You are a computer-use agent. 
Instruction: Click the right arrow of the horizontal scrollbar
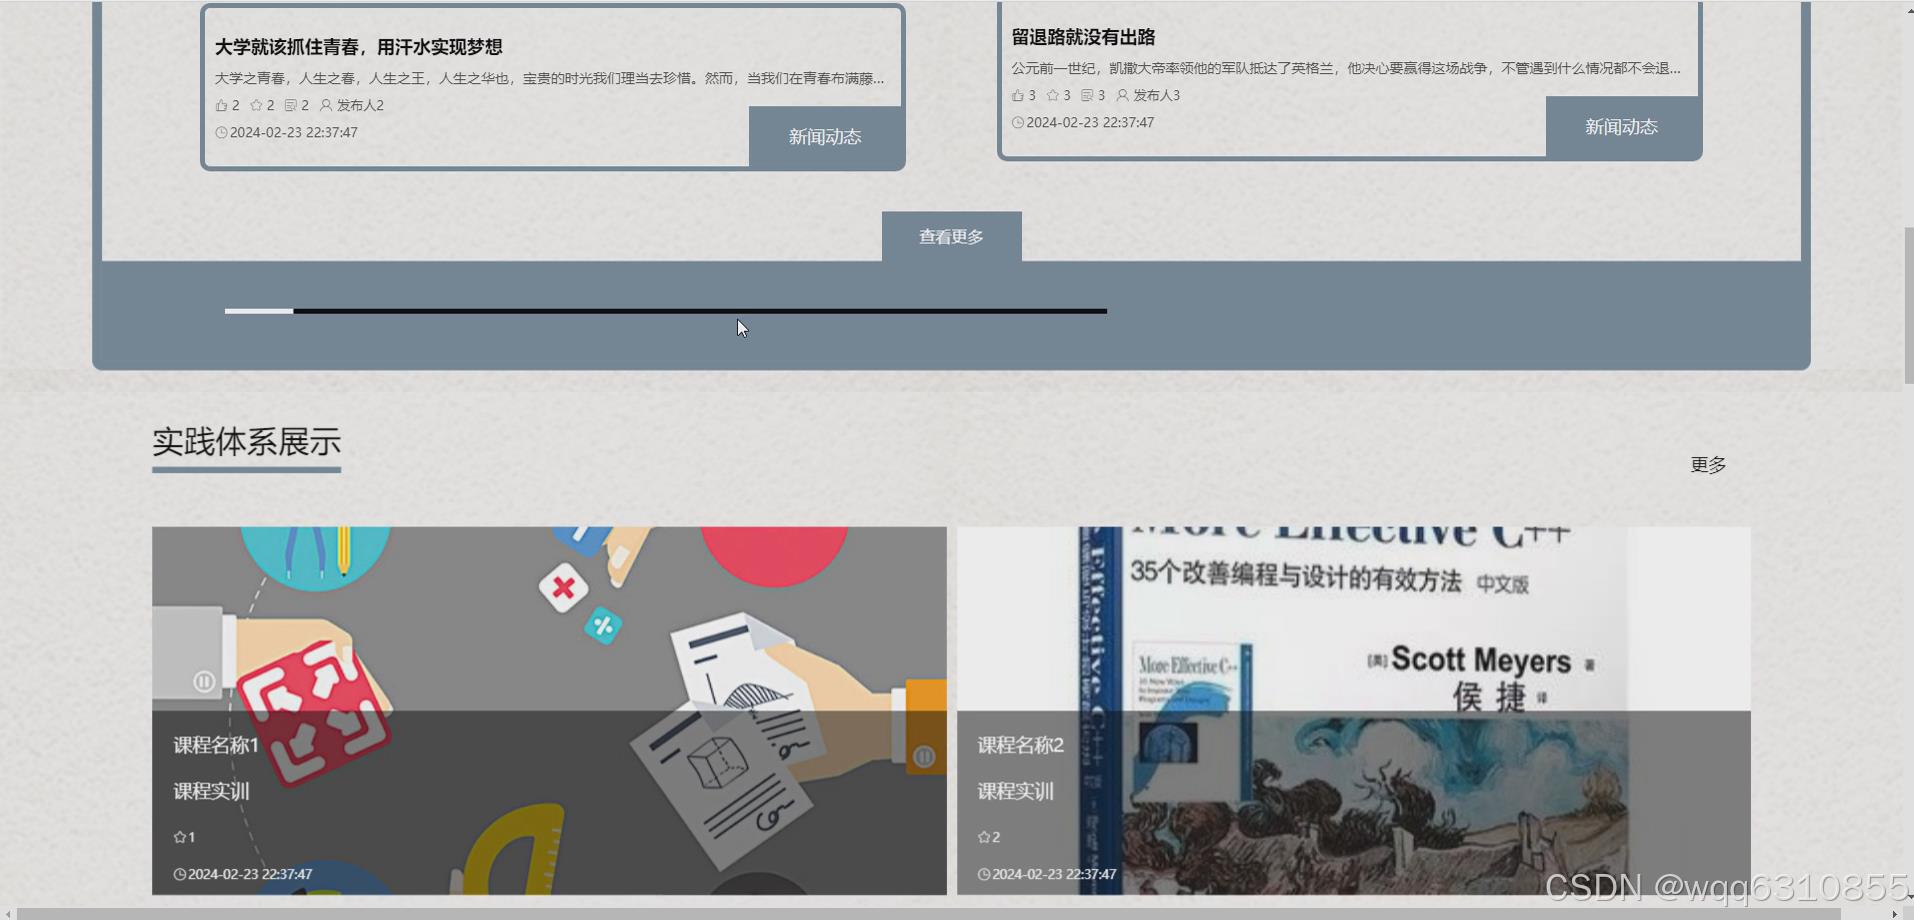tap(1895, 914)
